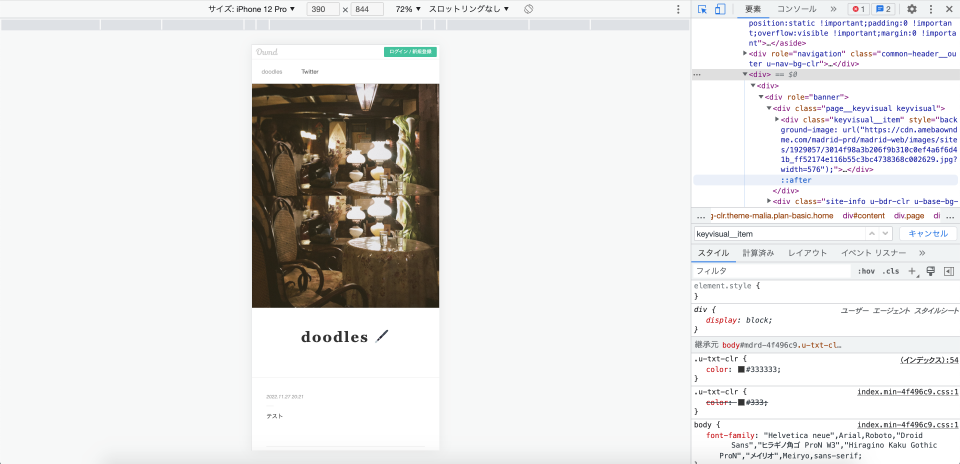The width and height of the screenshot is (960, 464).
Task: Activate the inspect element picker icon
Action: click(702, 9)
